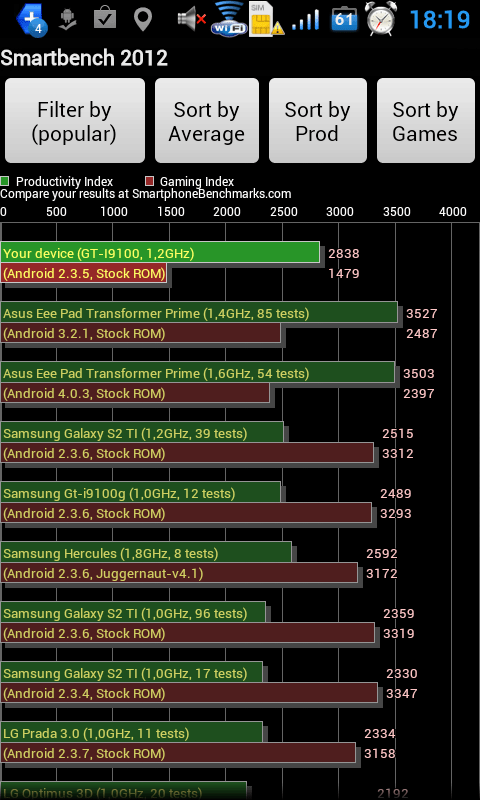This screenshot has height=800, width=480.
Task: Tap the 2334 productivity score
Action: [x=380, y=734]
